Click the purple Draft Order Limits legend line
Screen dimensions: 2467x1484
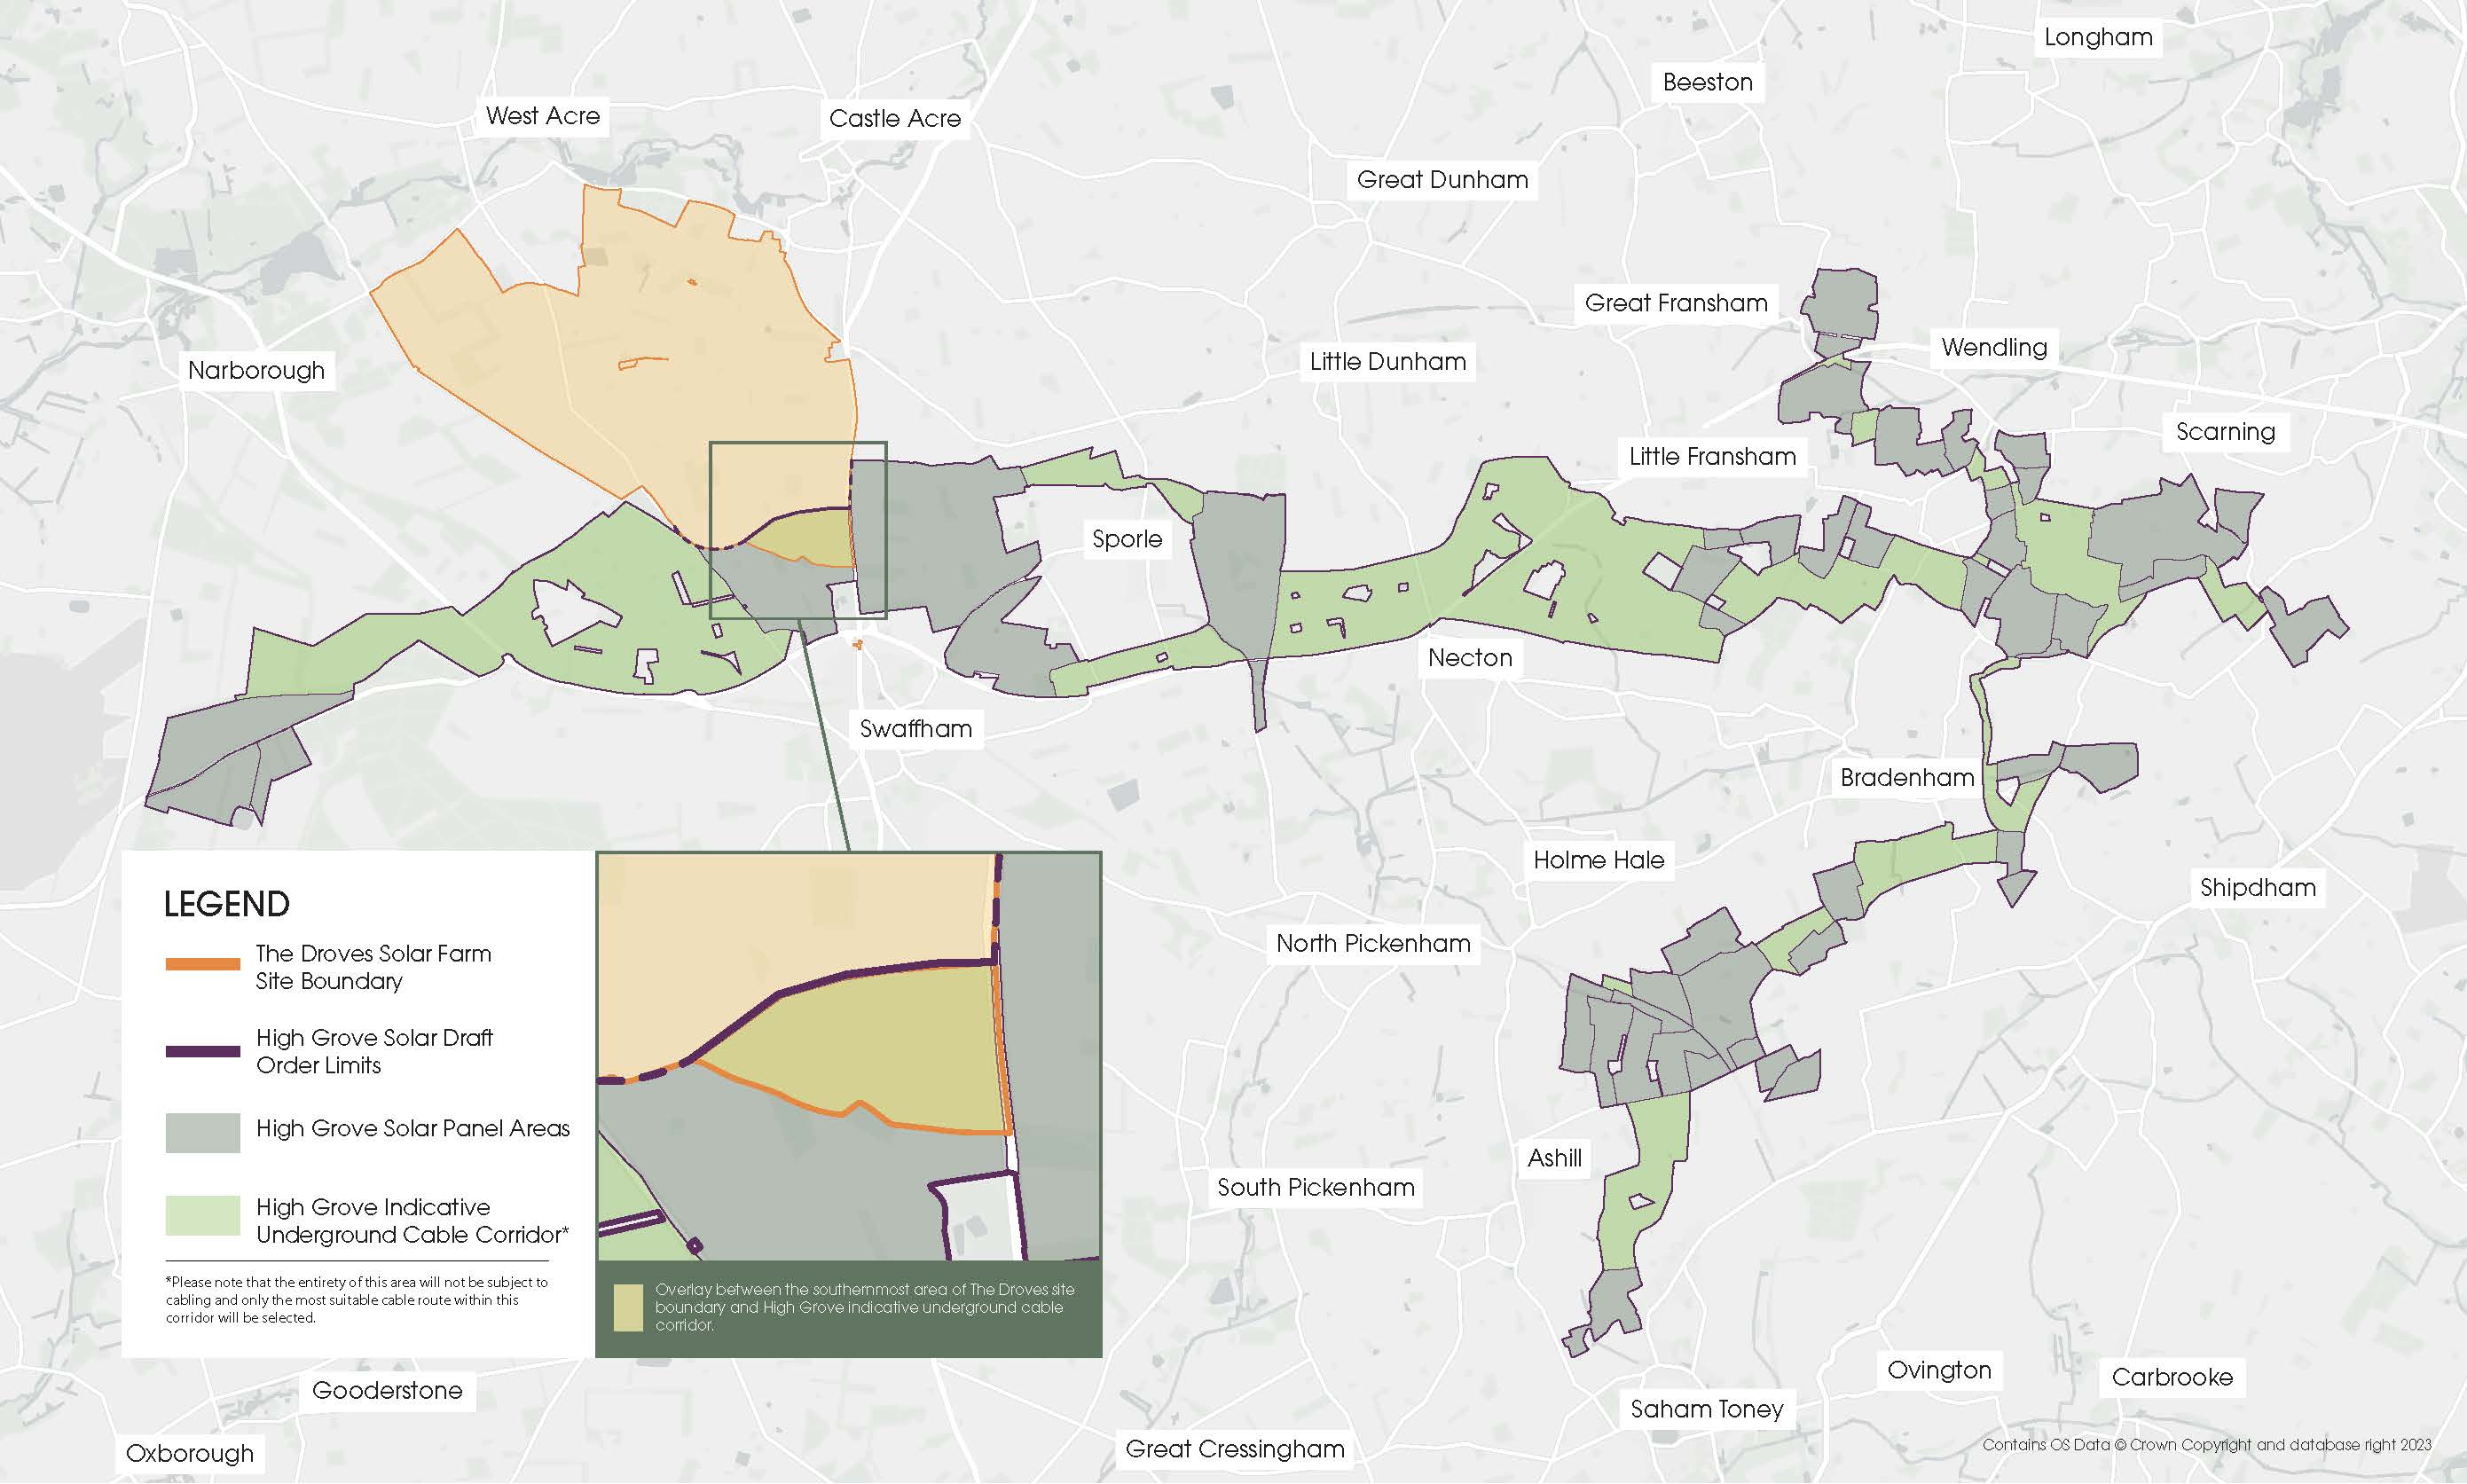203,1052
